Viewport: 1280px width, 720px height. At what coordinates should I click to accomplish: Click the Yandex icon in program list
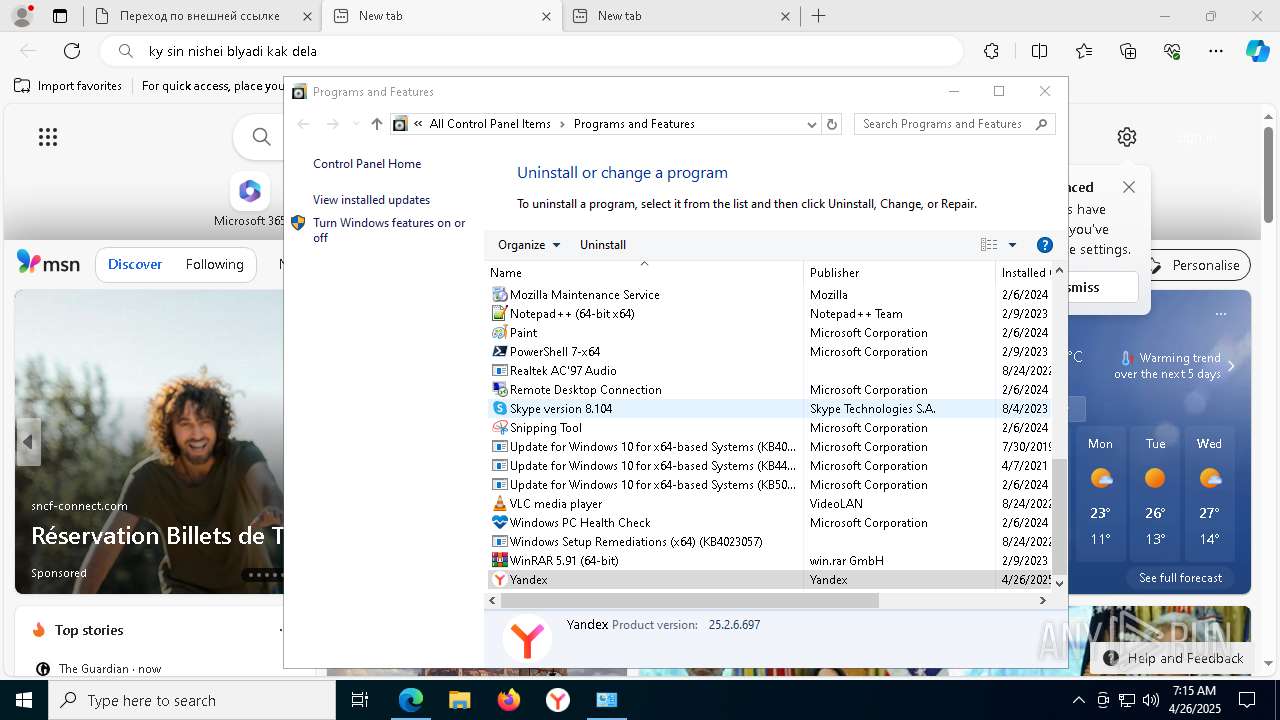(500, 580)
